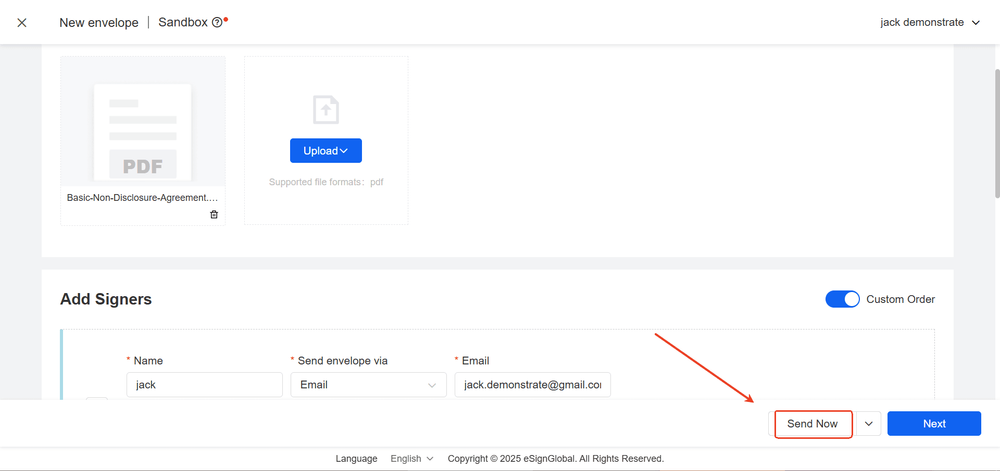Expand the jack demonstrate account menu
1000x471 pixels.
930,22
